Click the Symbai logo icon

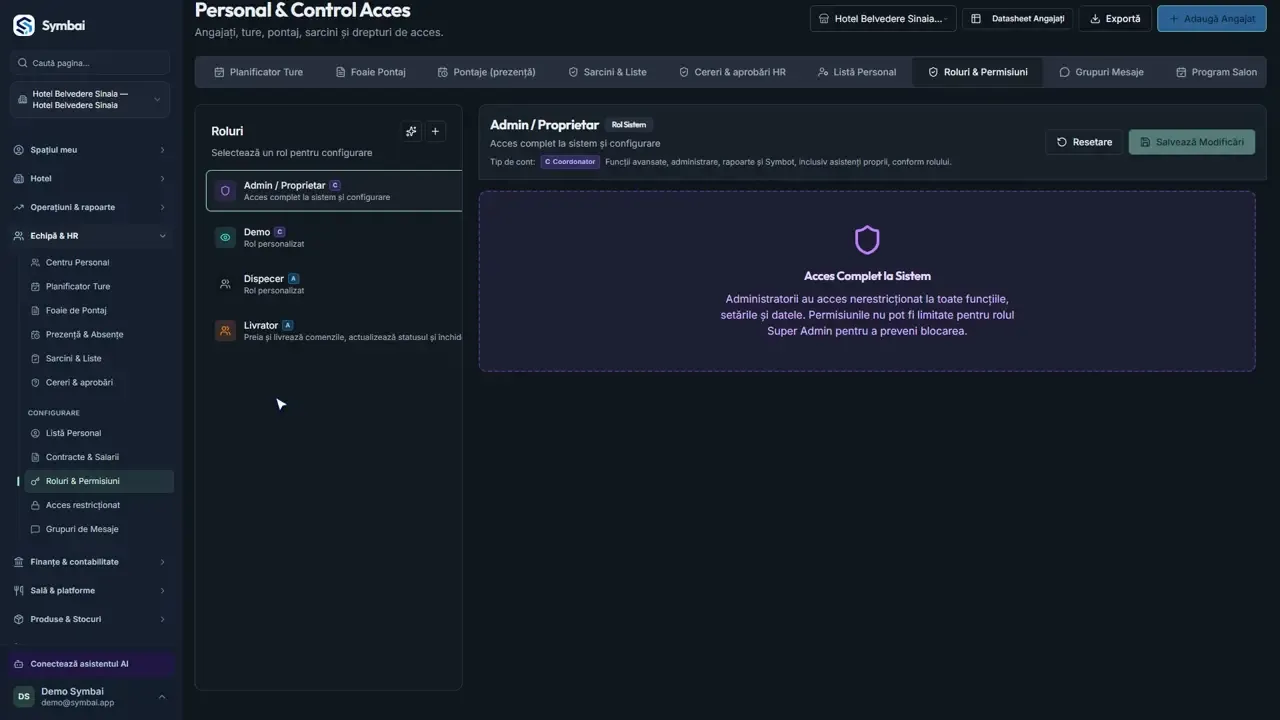[23, 25]
